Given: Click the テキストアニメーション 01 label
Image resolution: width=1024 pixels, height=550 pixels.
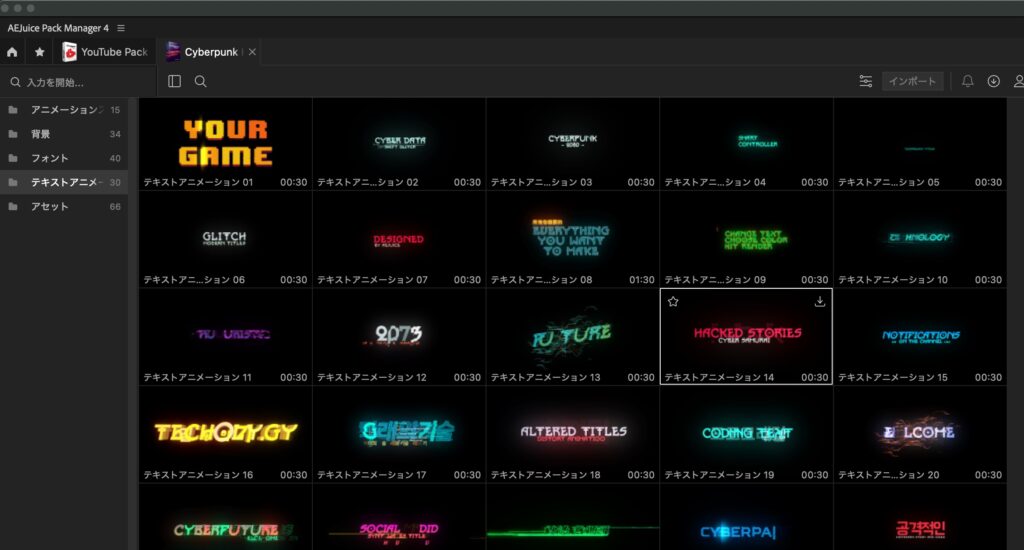Looking at the screenshot, I should pyautogui.click(x=199, y=182).
